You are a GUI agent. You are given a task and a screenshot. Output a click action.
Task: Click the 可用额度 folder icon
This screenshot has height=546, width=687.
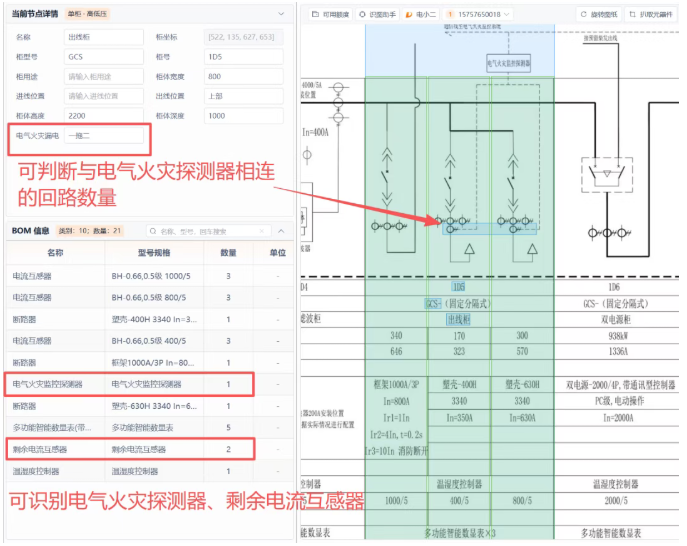pos(315,14)
